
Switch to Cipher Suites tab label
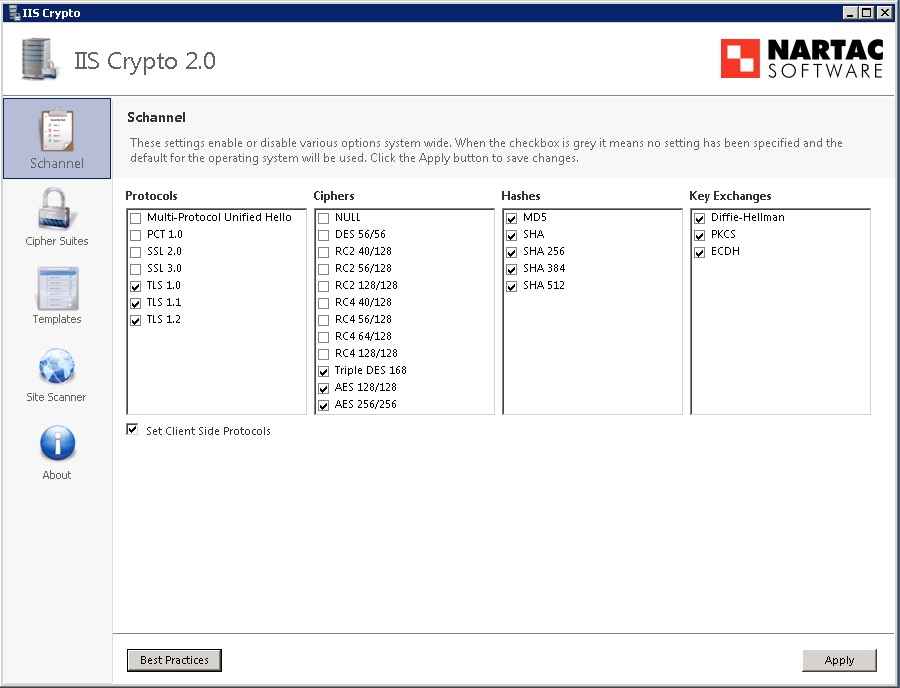[57, 241]
